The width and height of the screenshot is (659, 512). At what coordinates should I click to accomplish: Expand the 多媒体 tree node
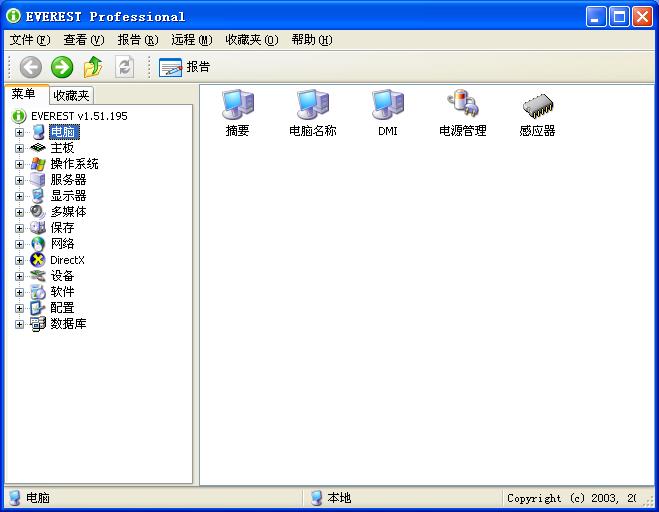[x=19, y=212]
